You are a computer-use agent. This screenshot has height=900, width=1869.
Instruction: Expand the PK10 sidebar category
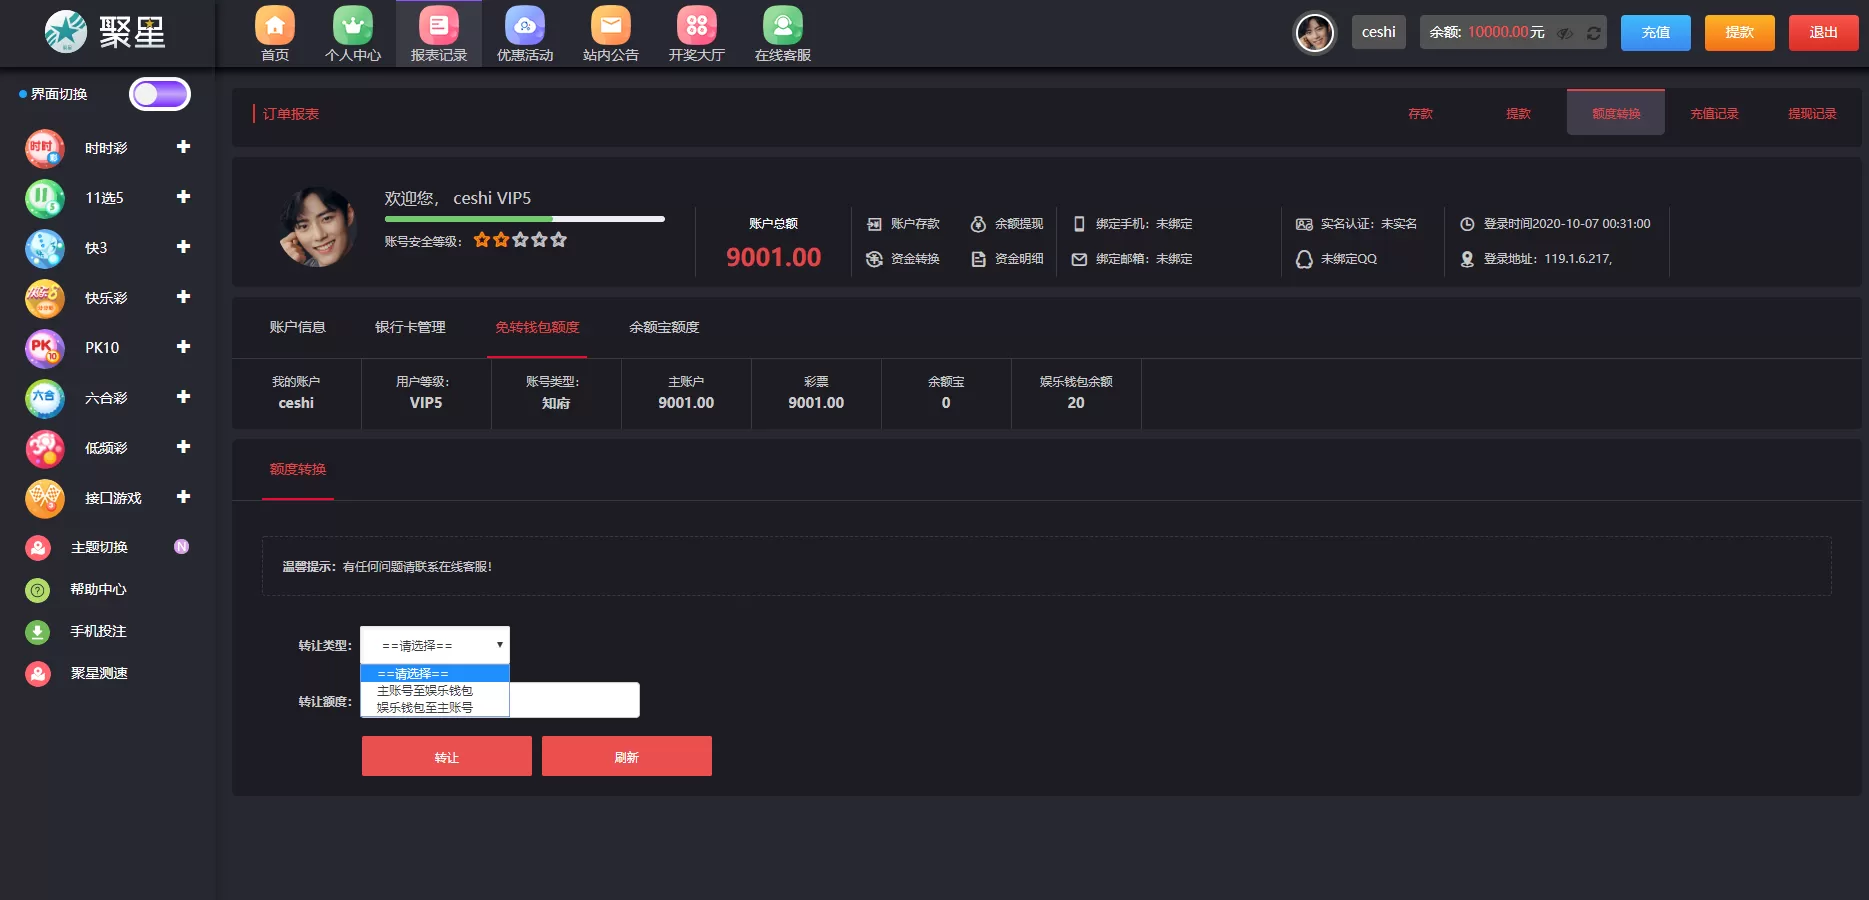coord(183,347)
